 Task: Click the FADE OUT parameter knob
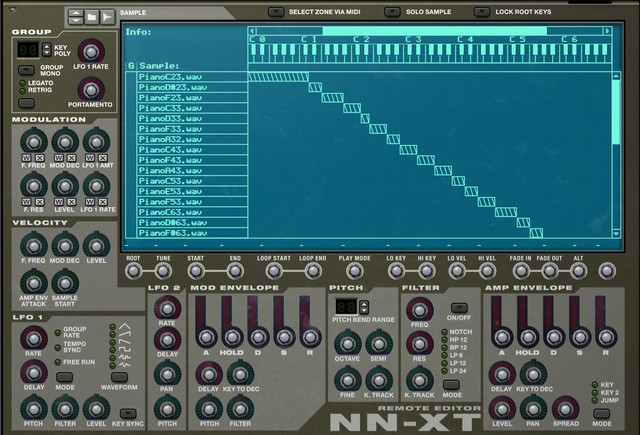549,271
